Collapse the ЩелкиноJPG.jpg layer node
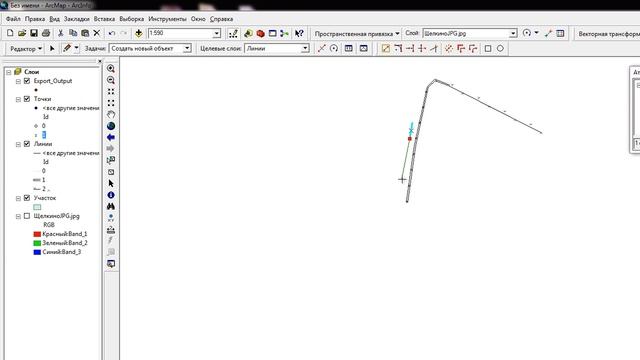The width and height of the screenshot is (640, 360). coord(18,216)
